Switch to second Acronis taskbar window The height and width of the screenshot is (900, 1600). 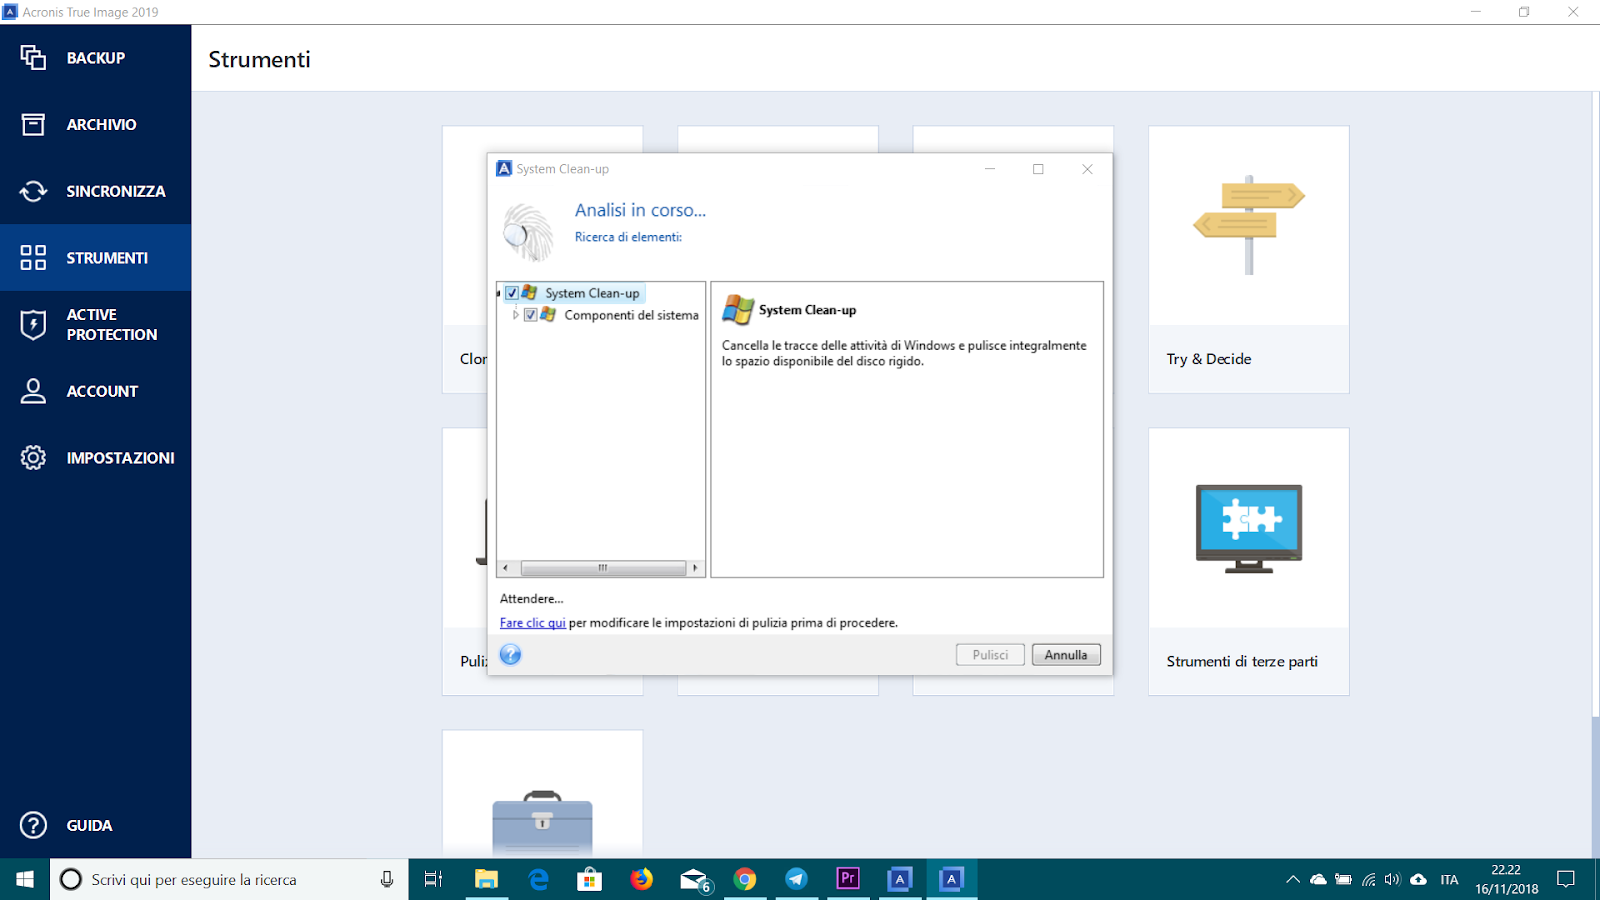pyautogui.click(x=951, y=879)
